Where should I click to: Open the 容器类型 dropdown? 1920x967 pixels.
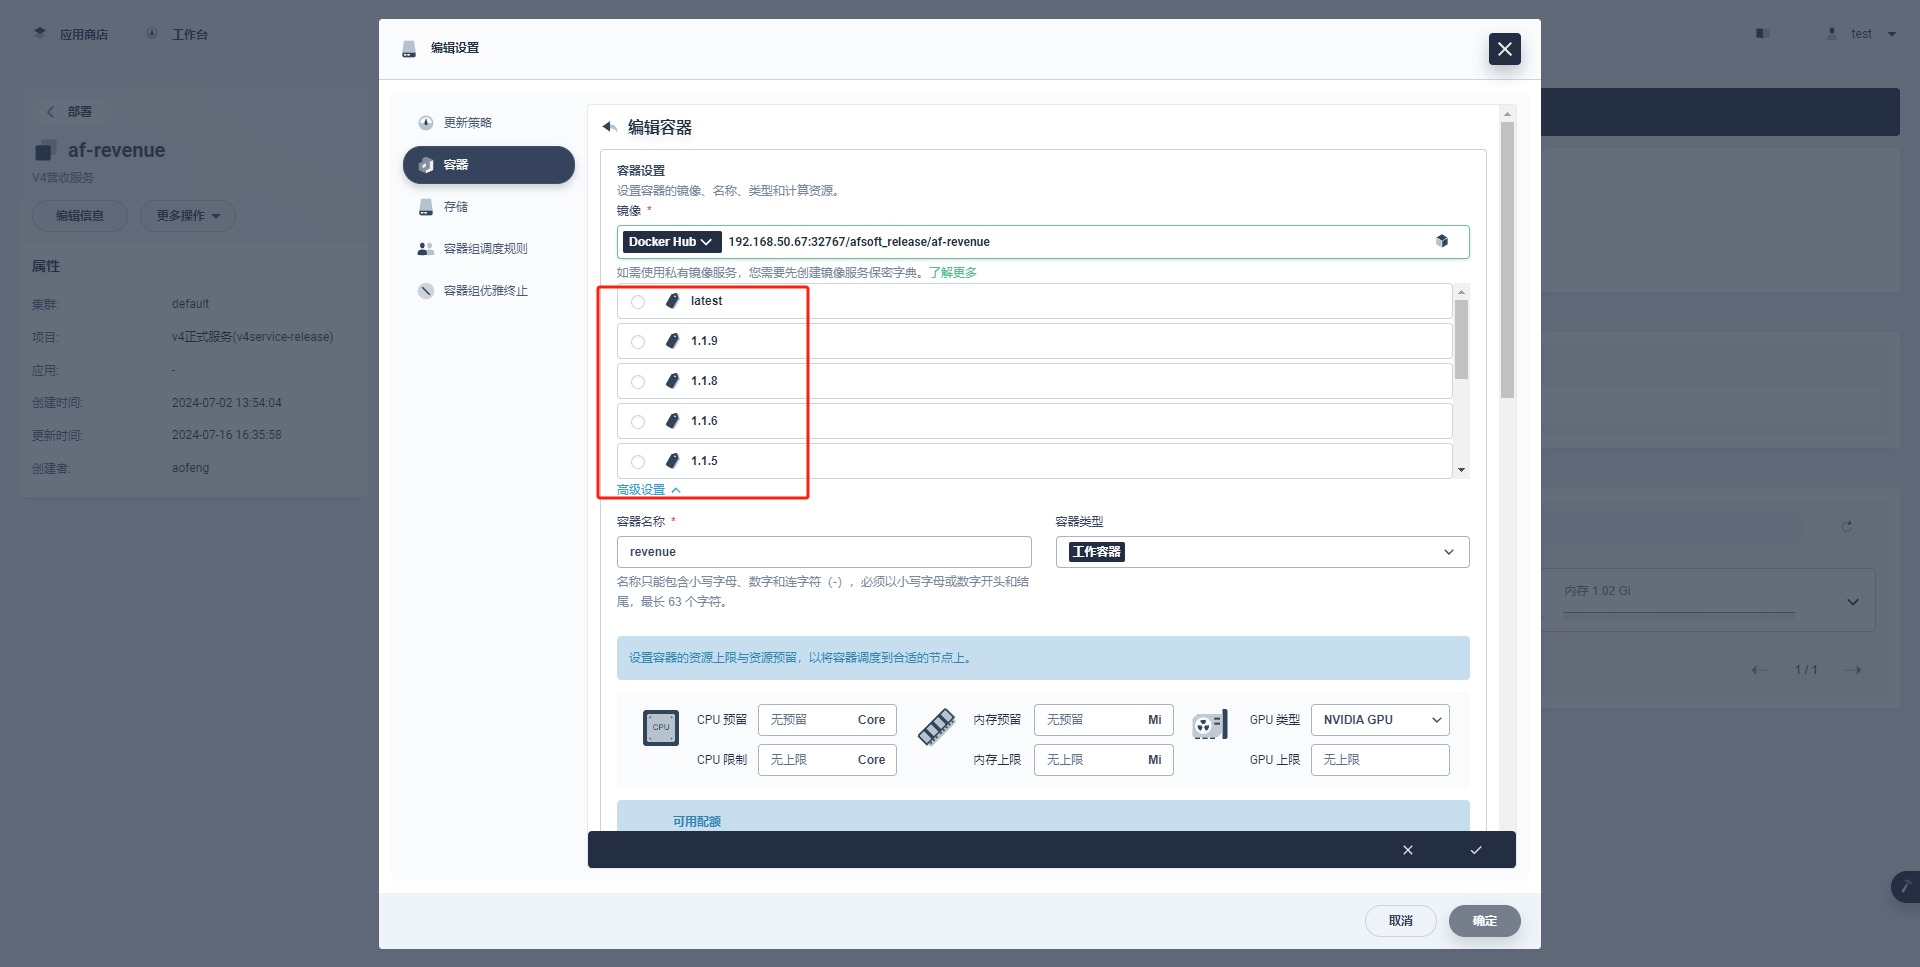pyautogui.click(x=1262, y=552)
